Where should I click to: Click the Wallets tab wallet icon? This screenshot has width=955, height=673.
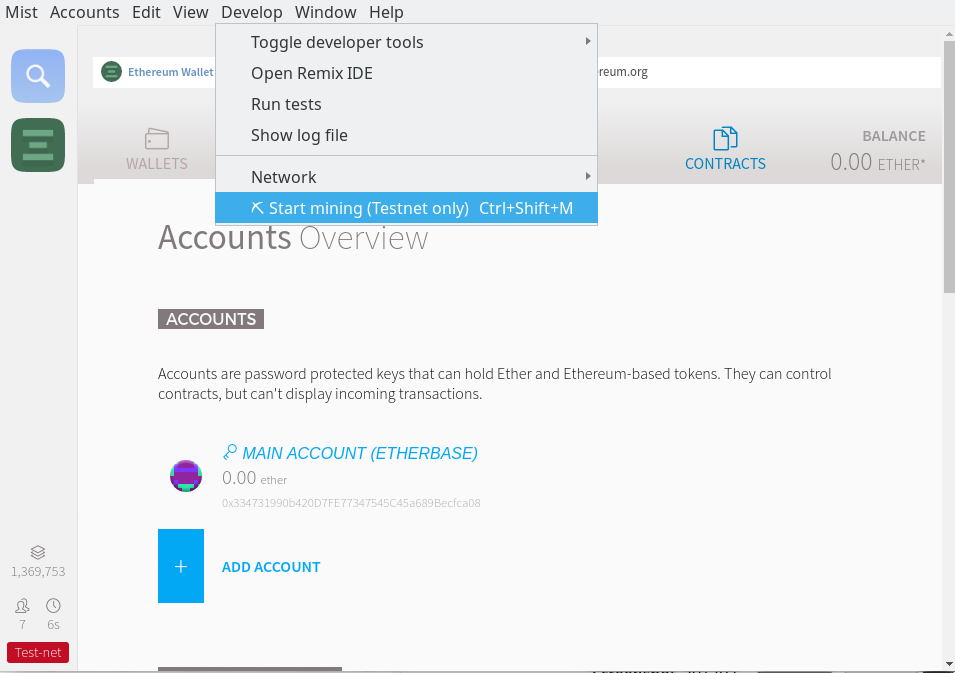157,139
